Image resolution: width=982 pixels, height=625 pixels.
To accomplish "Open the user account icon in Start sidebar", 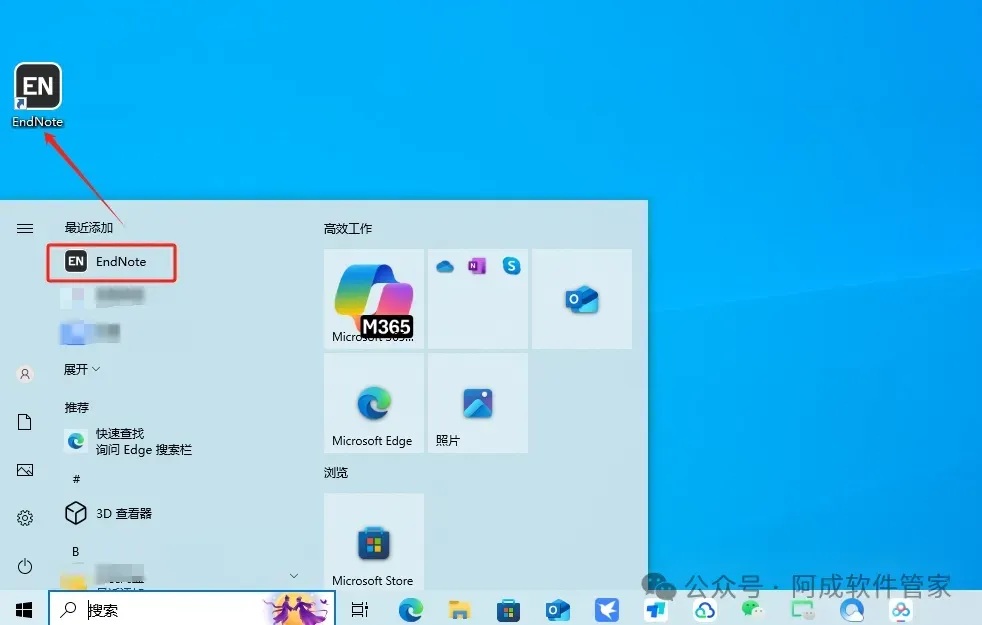I will click(x=25, y=374).
